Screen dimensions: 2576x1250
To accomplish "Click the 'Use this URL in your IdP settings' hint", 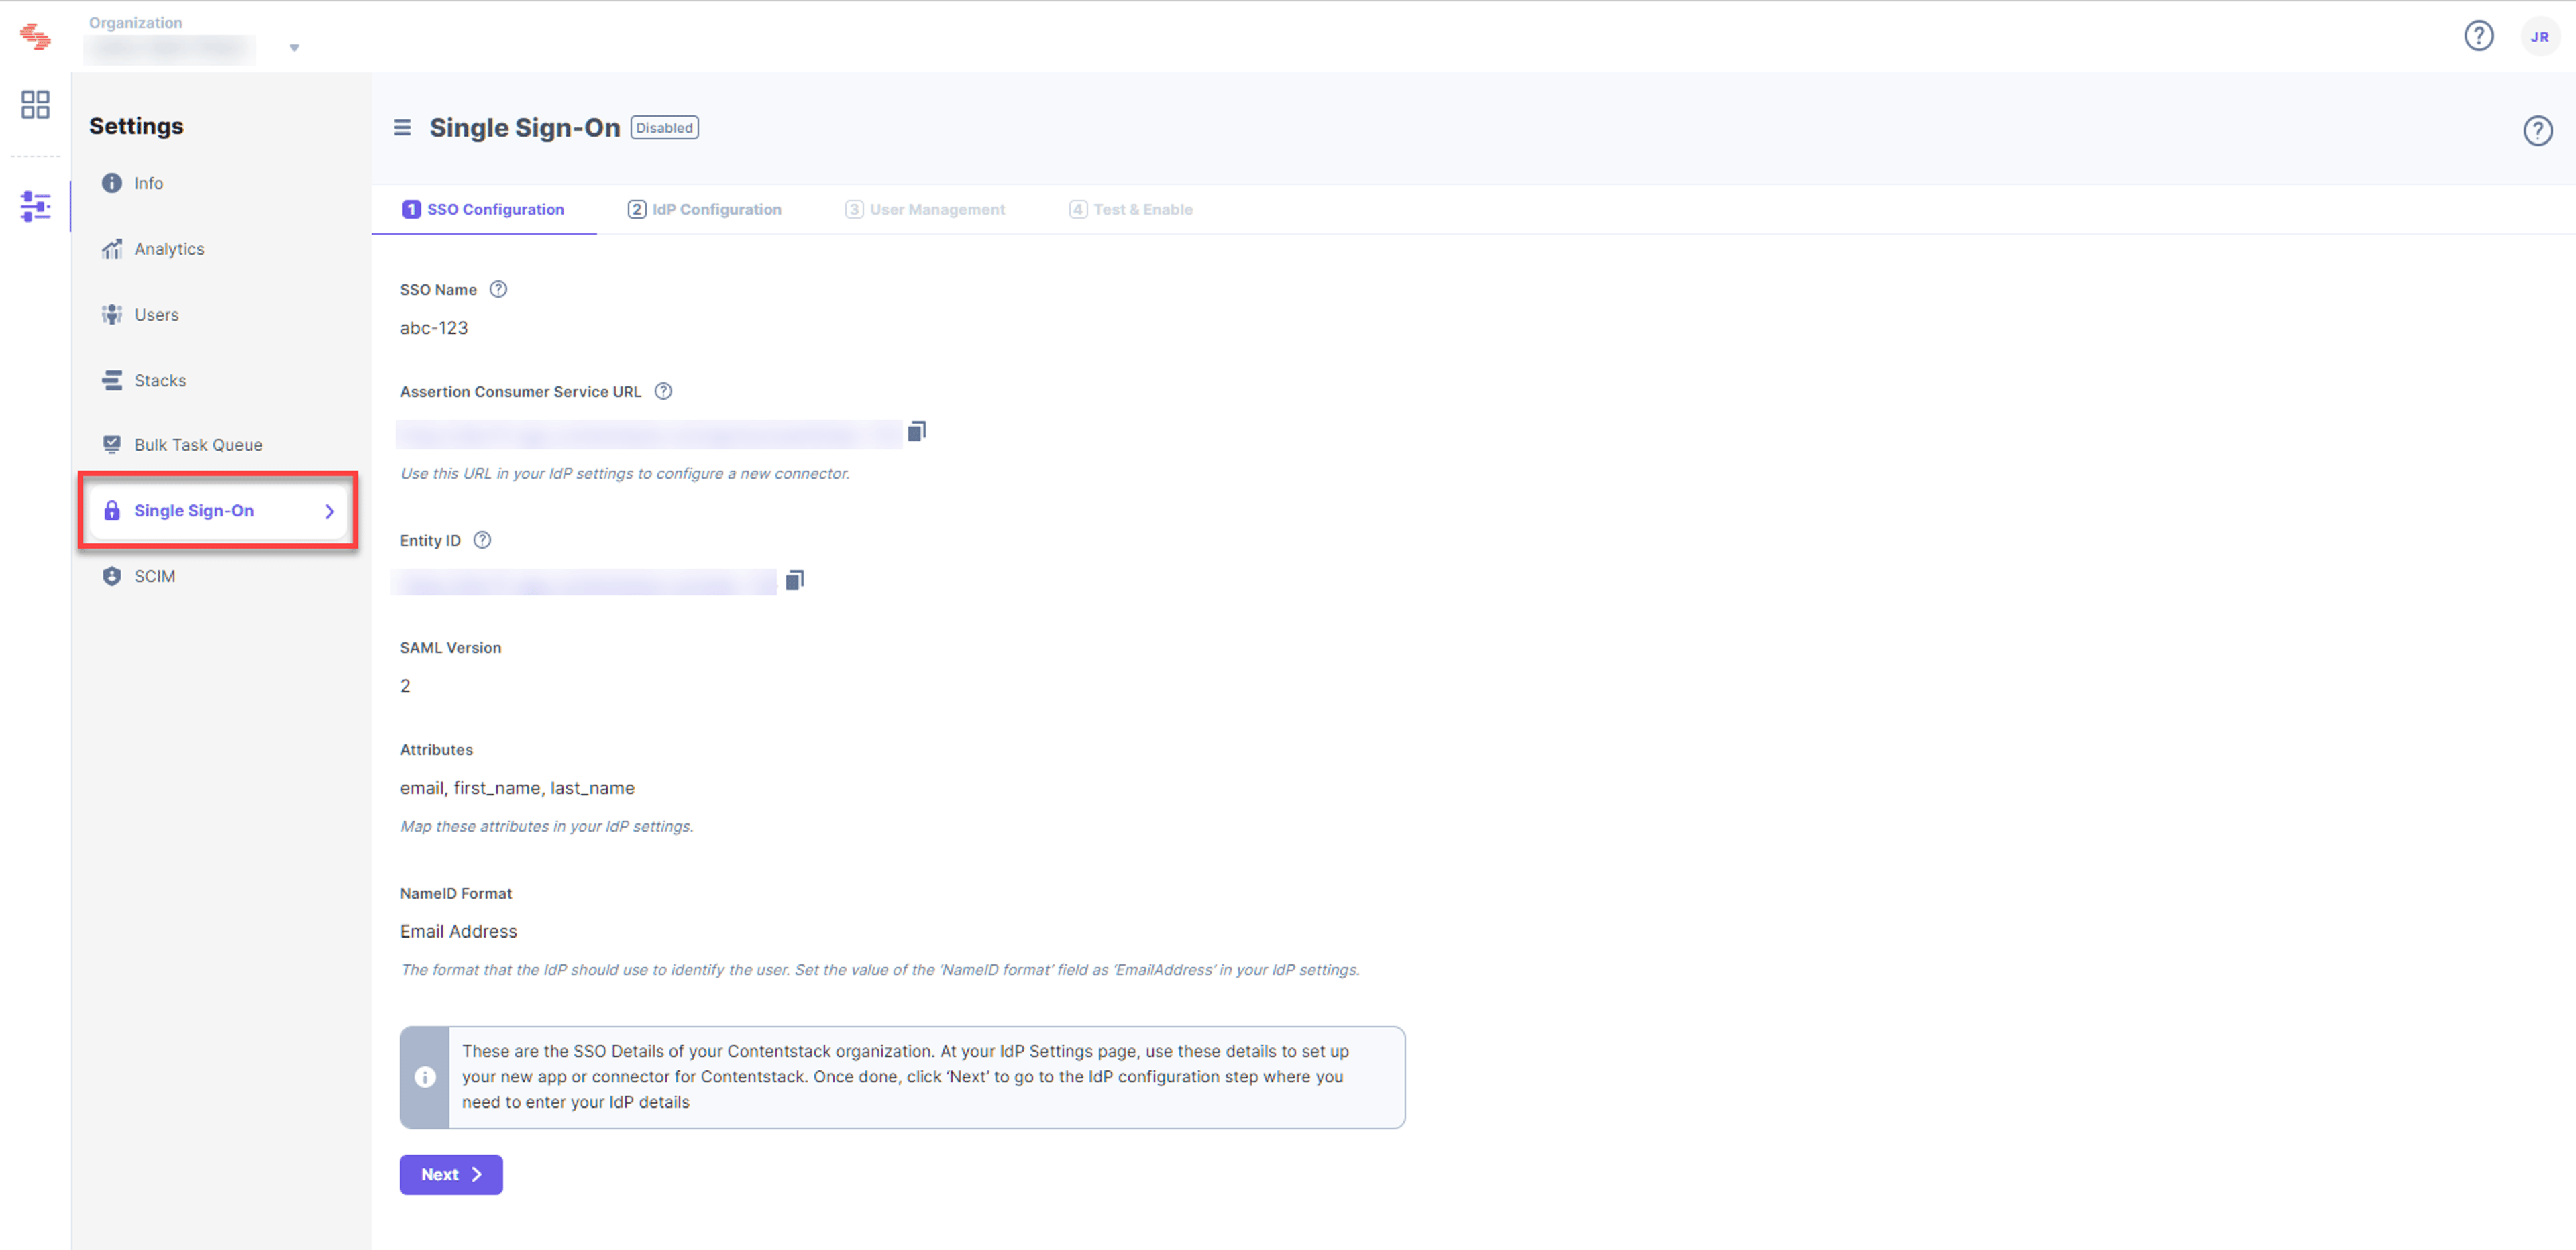I will coord(625,473).
